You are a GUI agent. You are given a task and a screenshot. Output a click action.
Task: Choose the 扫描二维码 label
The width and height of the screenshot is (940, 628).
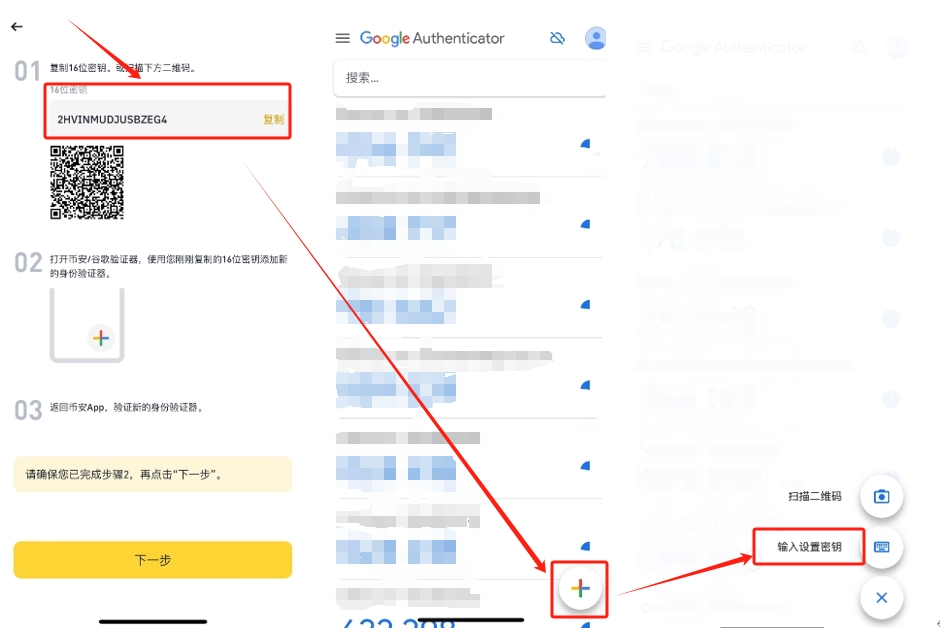pyautogui.click(x=815, y=496)
